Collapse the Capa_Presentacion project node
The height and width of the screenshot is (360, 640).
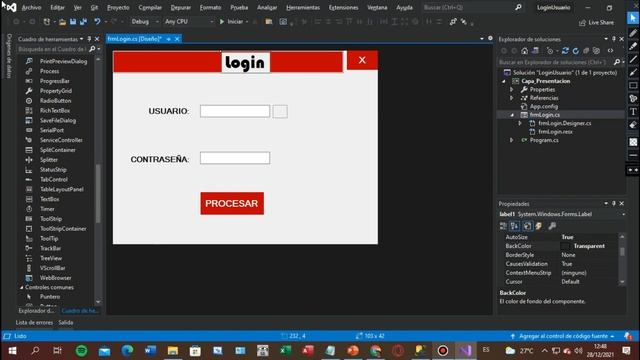coord(504,81)
